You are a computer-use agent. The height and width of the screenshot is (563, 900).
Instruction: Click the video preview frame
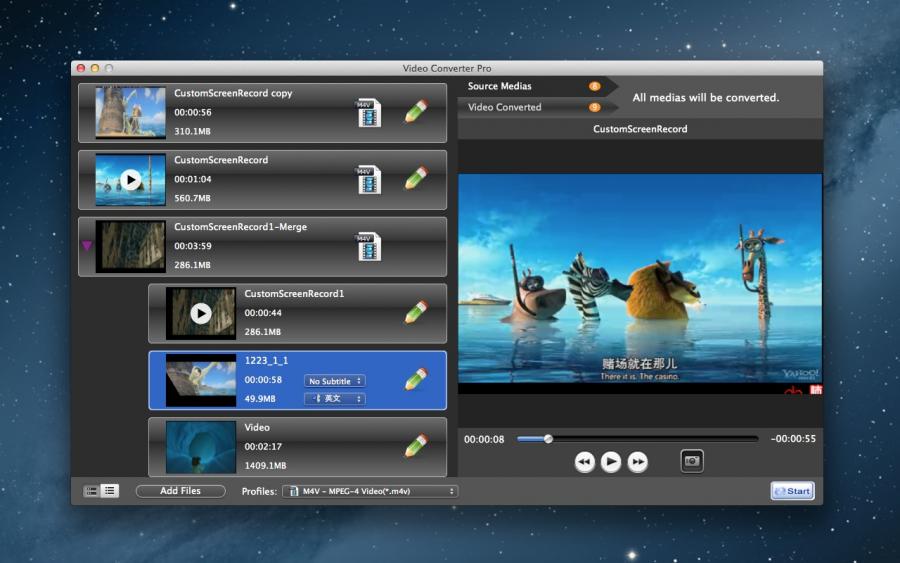640,284
